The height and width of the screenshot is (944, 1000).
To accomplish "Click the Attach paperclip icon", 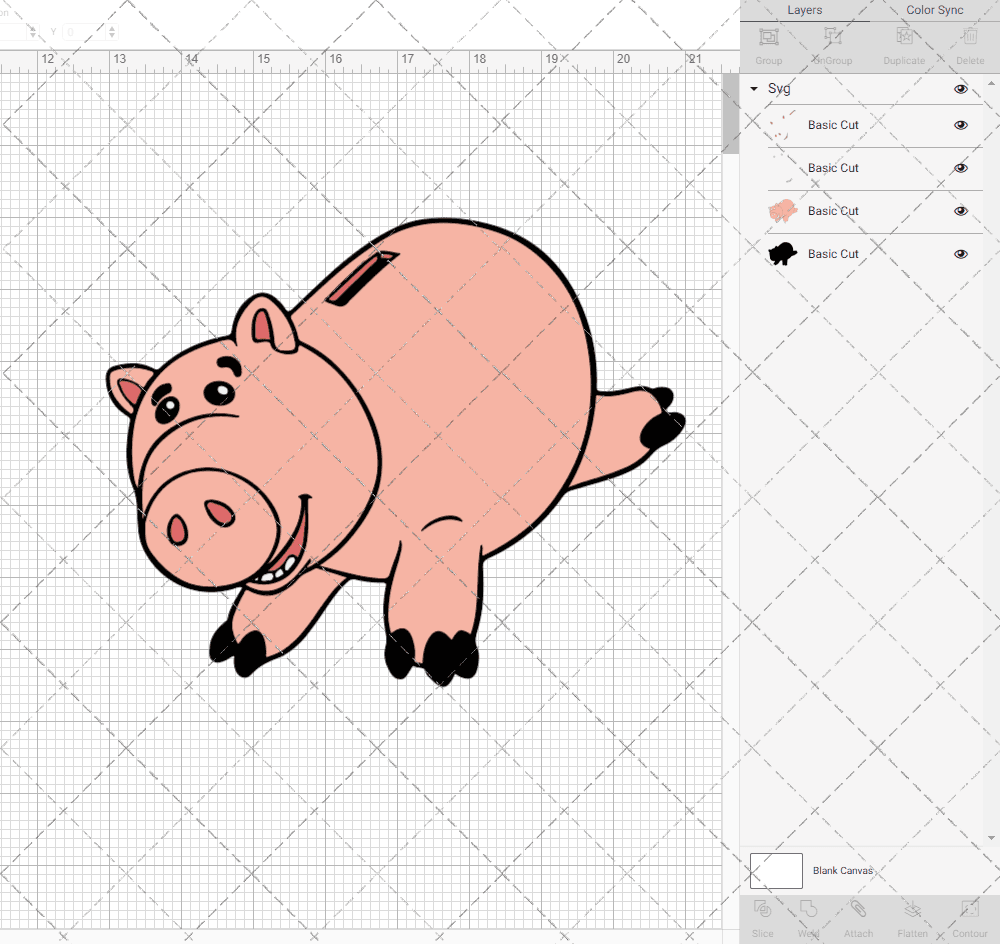I will 858,908.
